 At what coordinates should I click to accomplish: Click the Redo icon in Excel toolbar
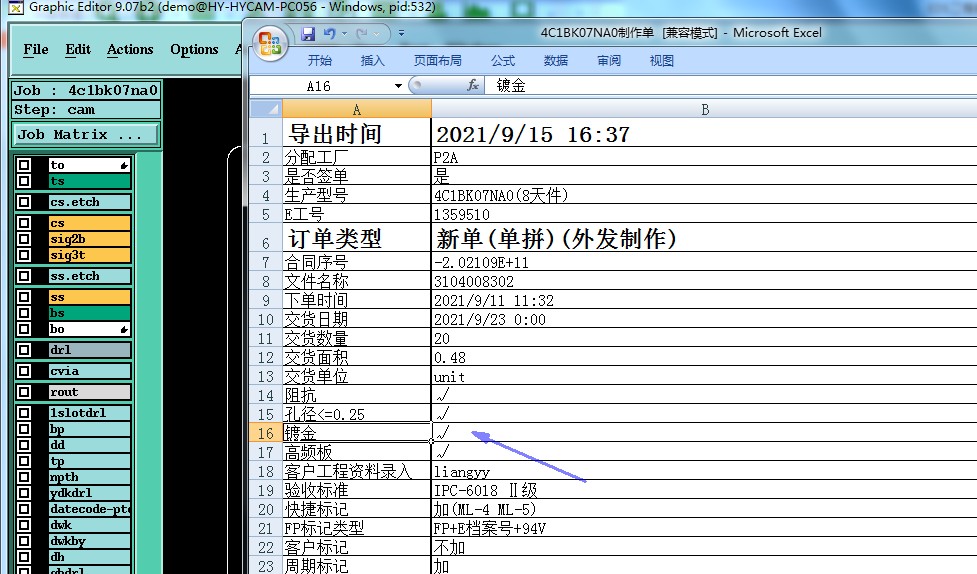tap(361, 34)
